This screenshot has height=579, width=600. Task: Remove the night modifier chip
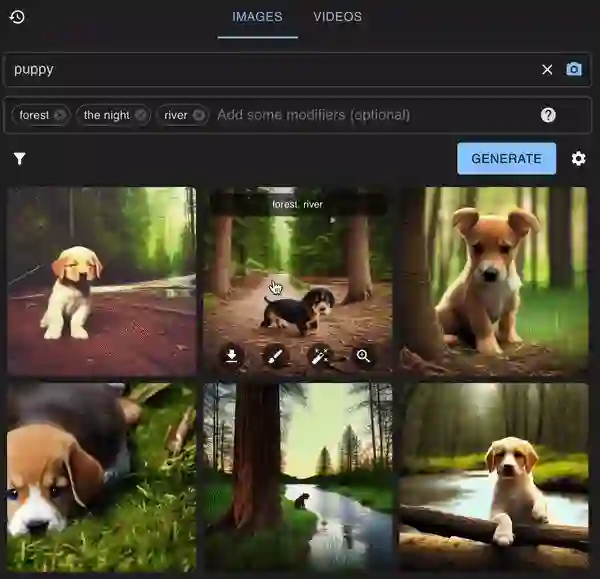pyautogui.click(x=140, y=115)
